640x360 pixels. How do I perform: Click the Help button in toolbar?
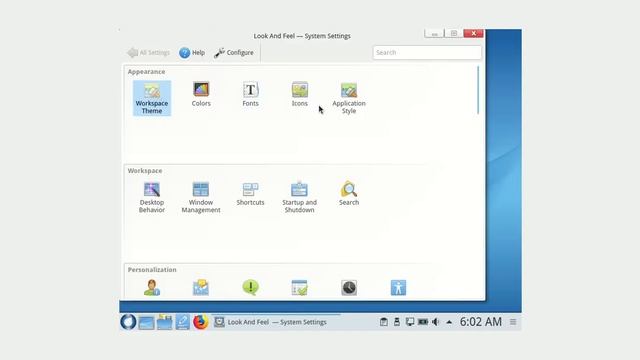coord(192,53)
